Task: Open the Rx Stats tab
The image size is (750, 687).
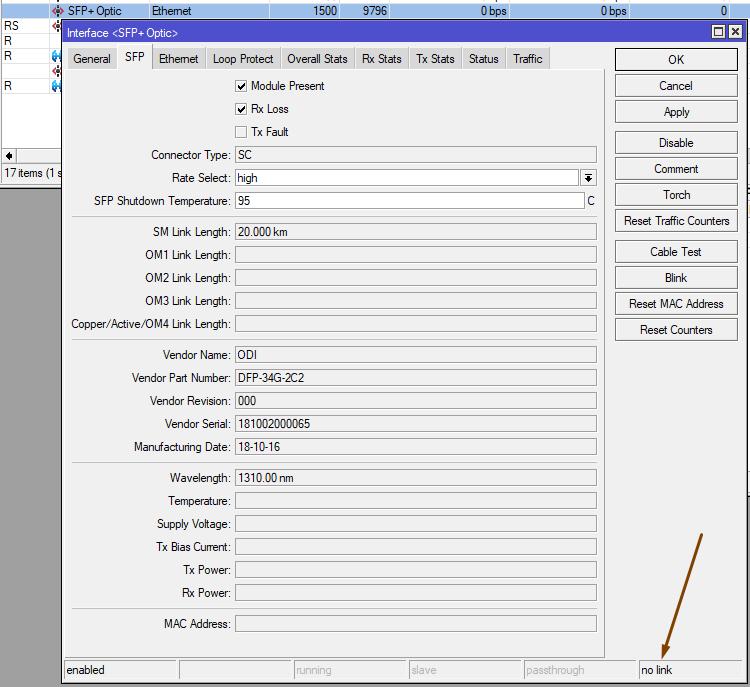Action: (x=382, y=59)
